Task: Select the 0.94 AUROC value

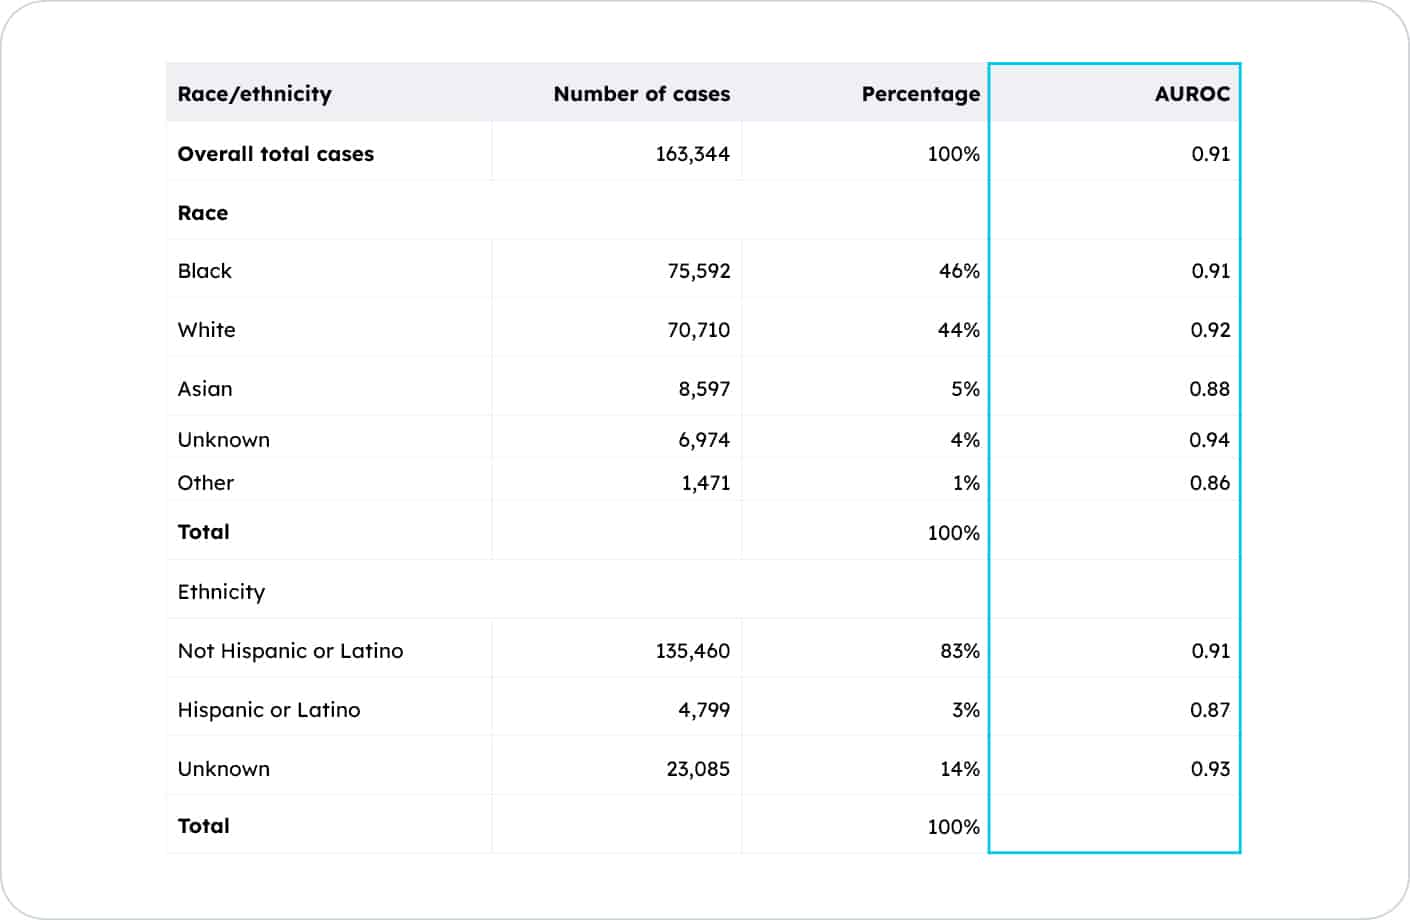Action: pyautogui.click(x=1209, y=440)
